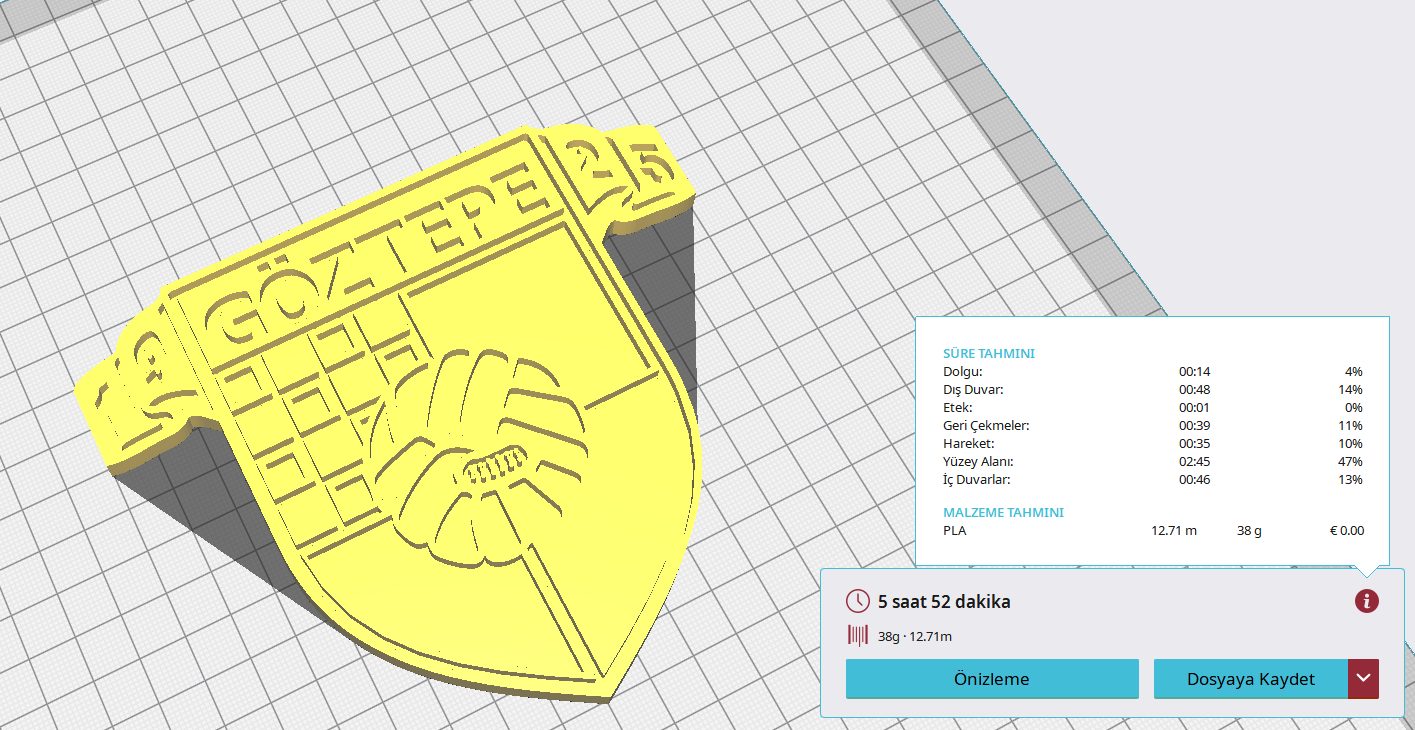The image size is (1415, 730).
Task: Click the "10%" percentage for Hareket
Action: [x=1351, y=444]
